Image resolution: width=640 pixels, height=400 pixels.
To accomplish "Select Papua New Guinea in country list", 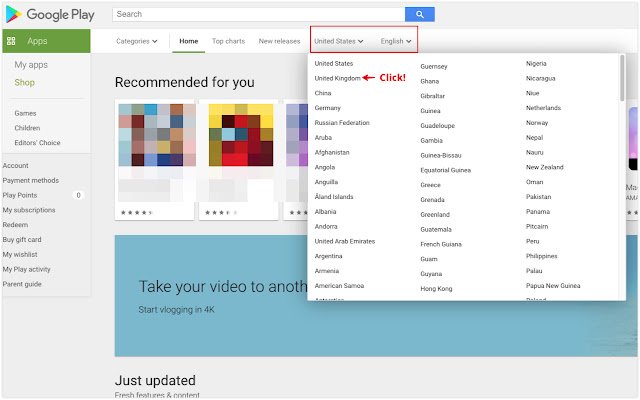I will [x=553, y=286].
